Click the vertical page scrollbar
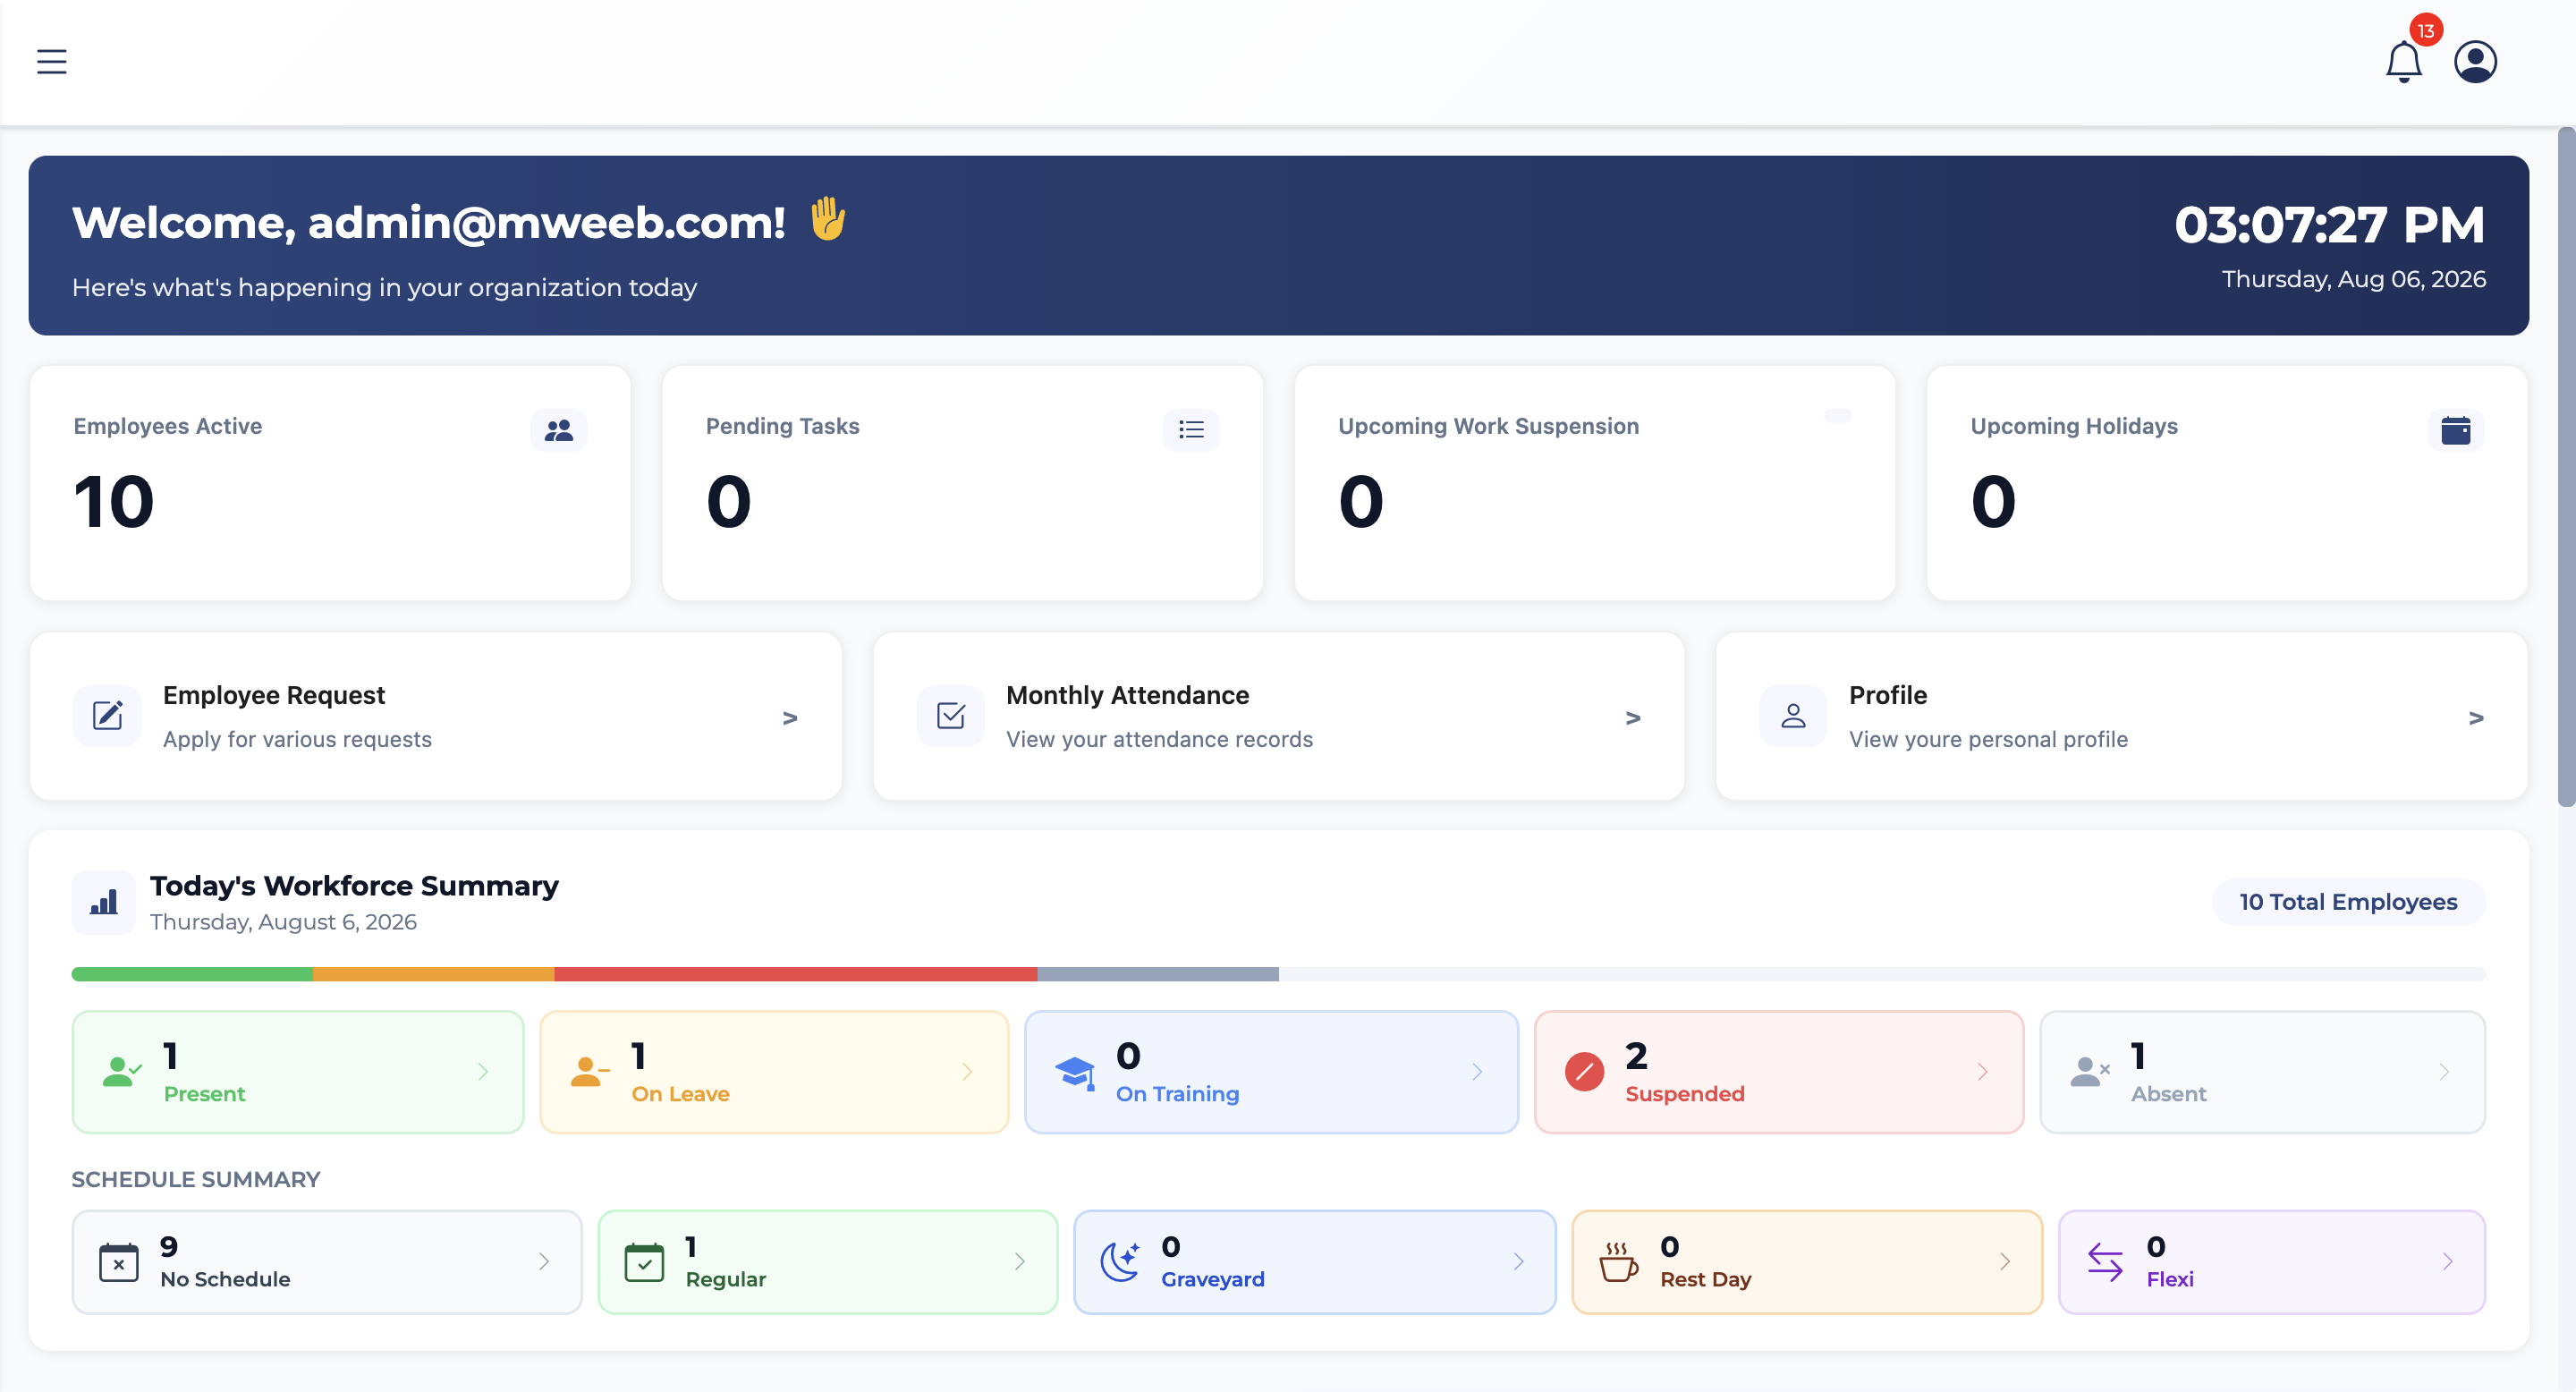 tap(2566, 467)
